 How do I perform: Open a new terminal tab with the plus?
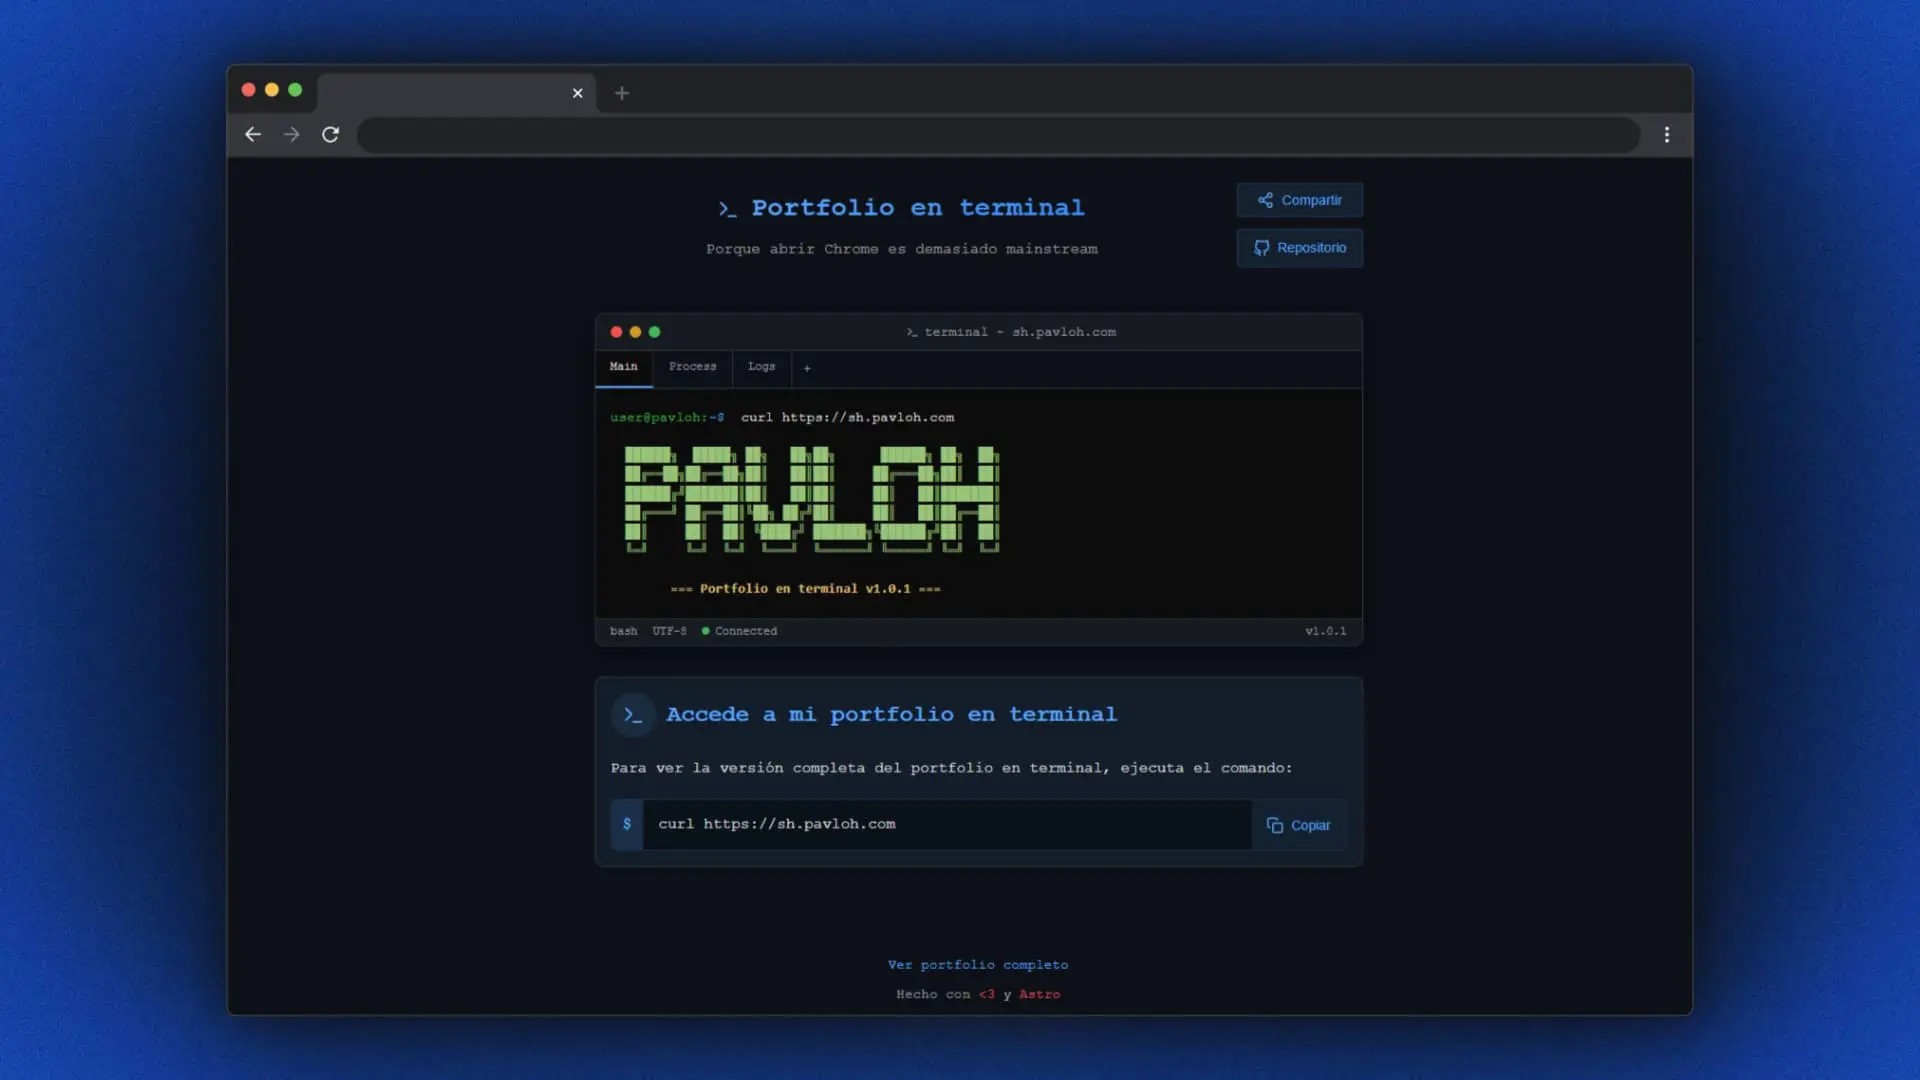pos(807,368)
